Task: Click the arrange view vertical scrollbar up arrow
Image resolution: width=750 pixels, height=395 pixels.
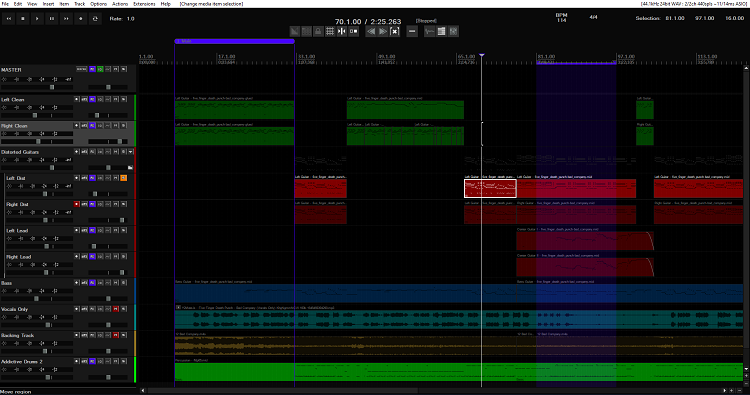Action: click(x=746, y=68)
